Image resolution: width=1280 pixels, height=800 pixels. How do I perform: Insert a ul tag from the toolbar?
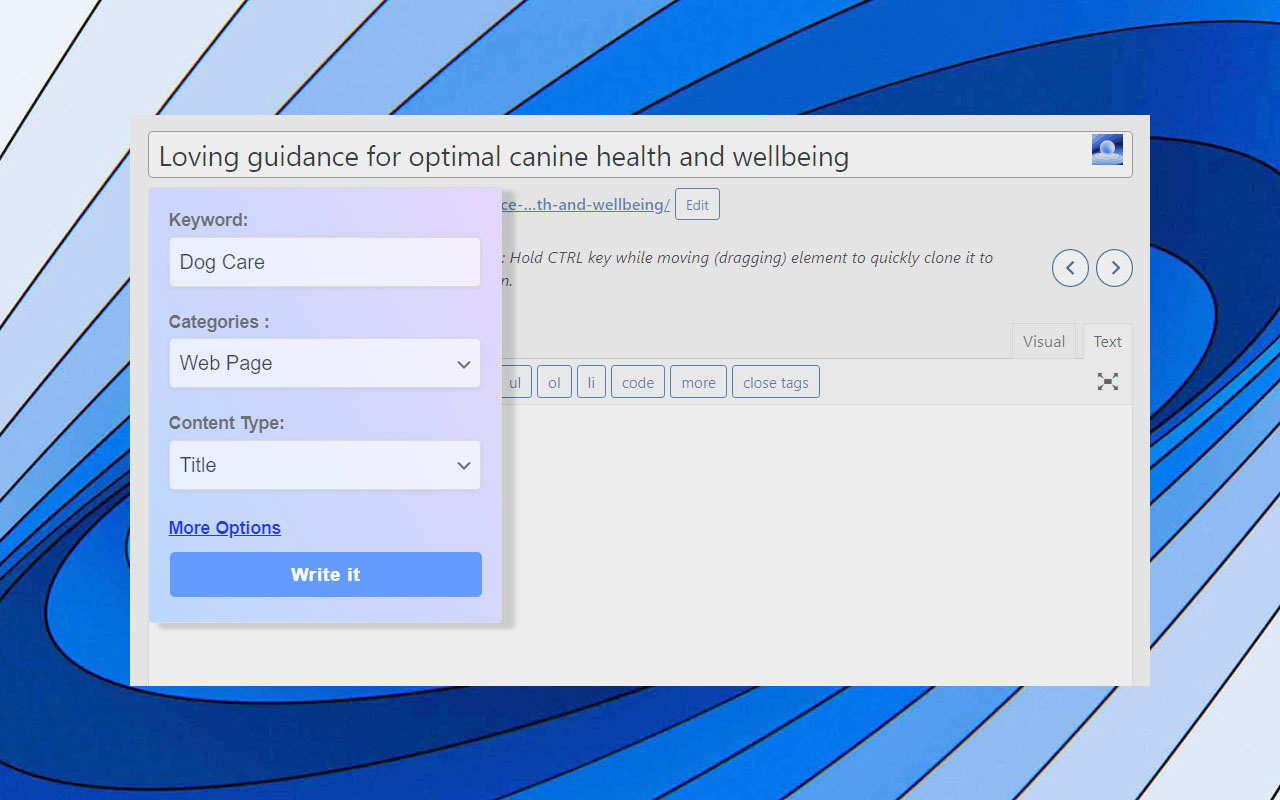click(516, 383)
